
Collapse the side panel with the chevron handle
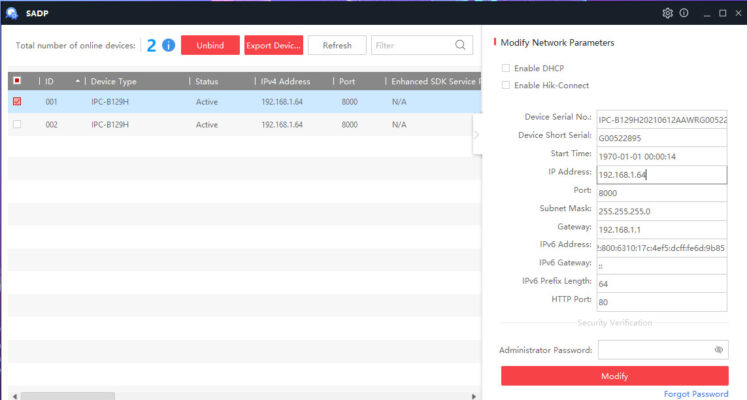point(476,135)
